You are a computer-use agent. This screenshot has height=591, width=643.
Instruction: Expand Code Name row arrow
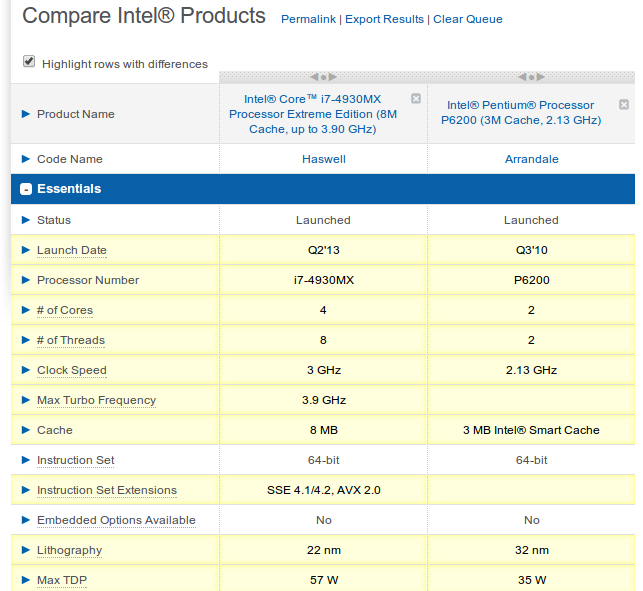coord(25,159)
